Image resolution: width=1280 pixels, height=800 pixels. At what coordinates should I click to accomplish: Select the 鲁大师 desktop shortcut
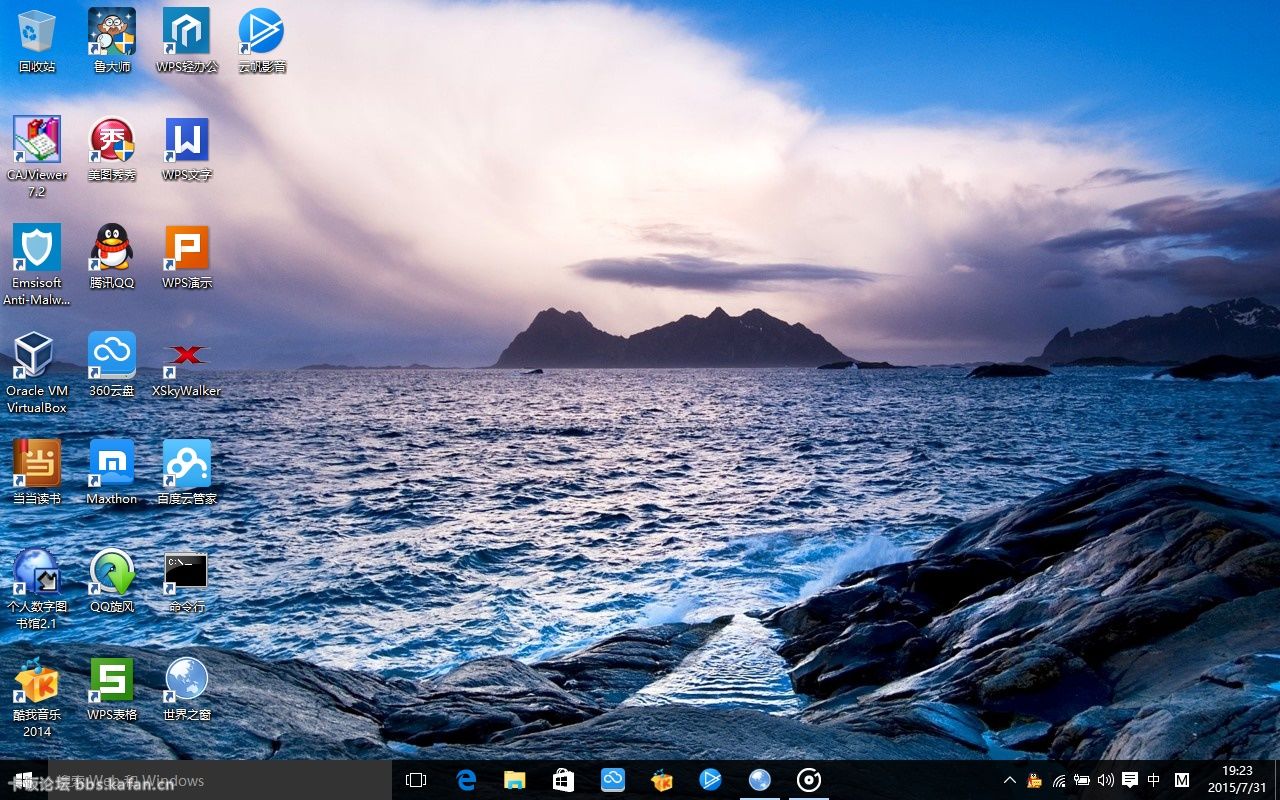click(x=112, y=41)
